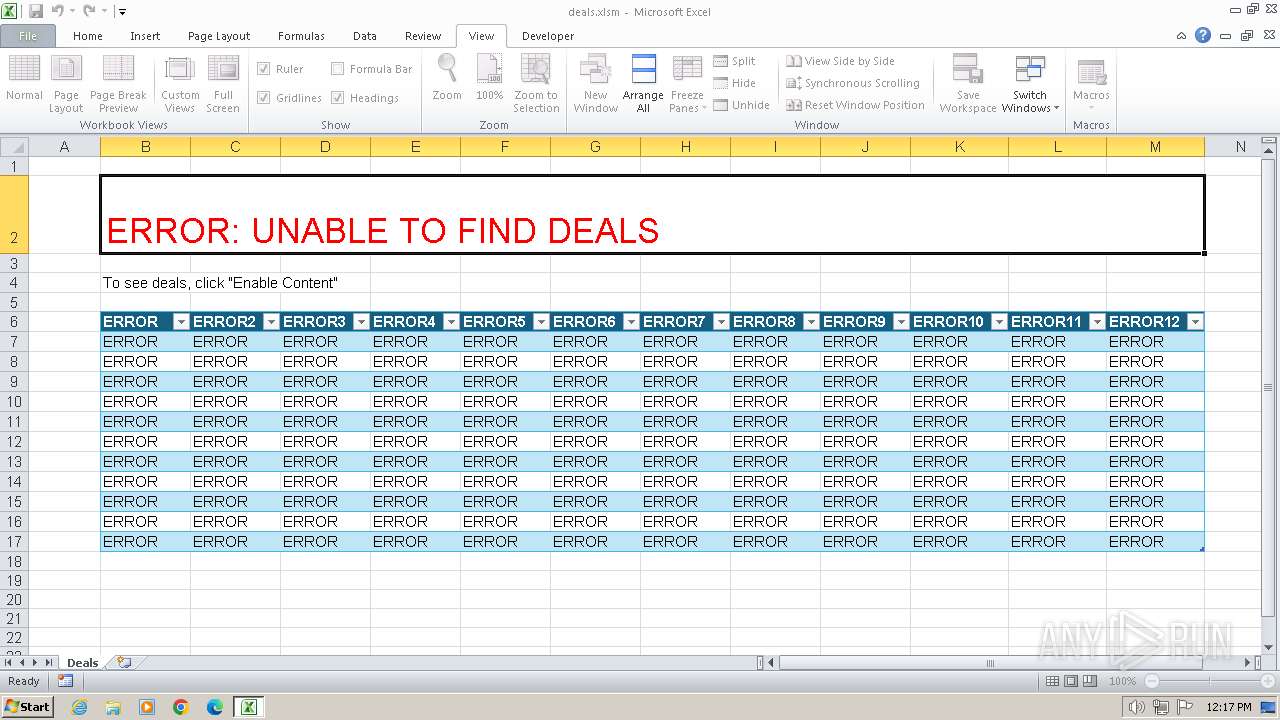Switch to Home ribbon tab
The width and height of the screenshot is (1280, 720).
click(x=88, y=36)
